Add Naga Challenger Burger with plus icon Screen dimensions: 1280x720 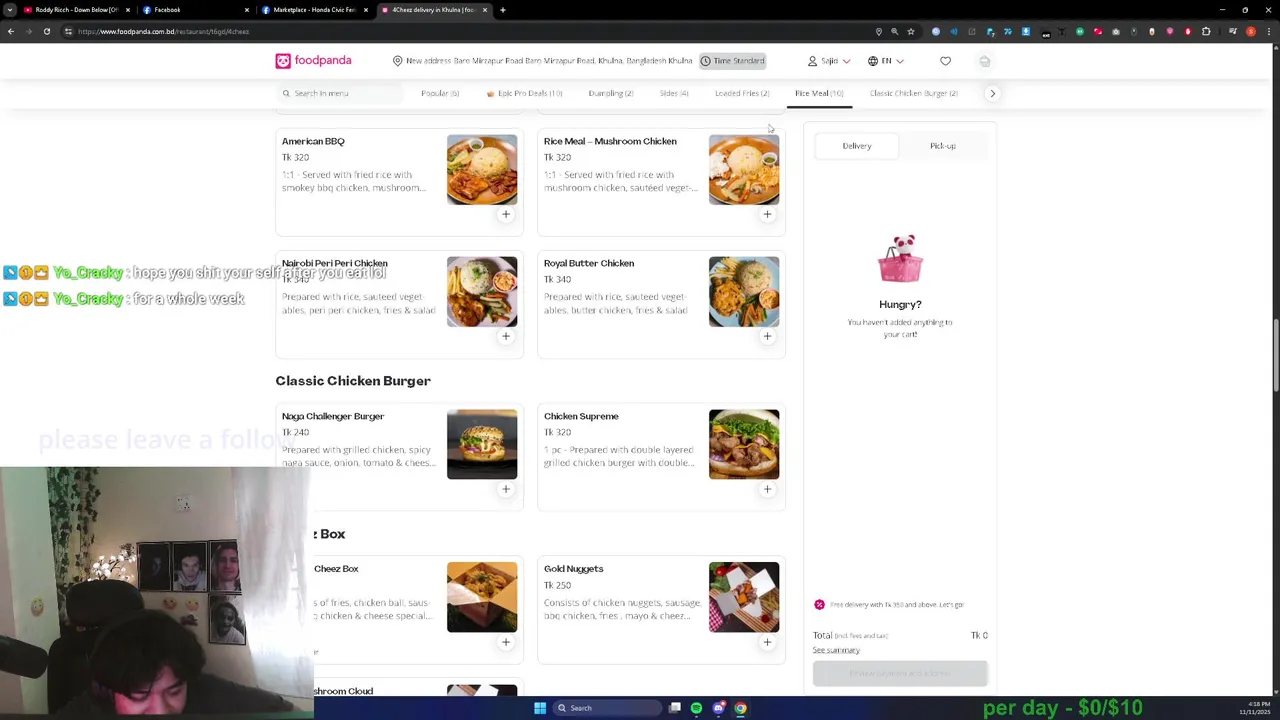click(x=506, y=489)
